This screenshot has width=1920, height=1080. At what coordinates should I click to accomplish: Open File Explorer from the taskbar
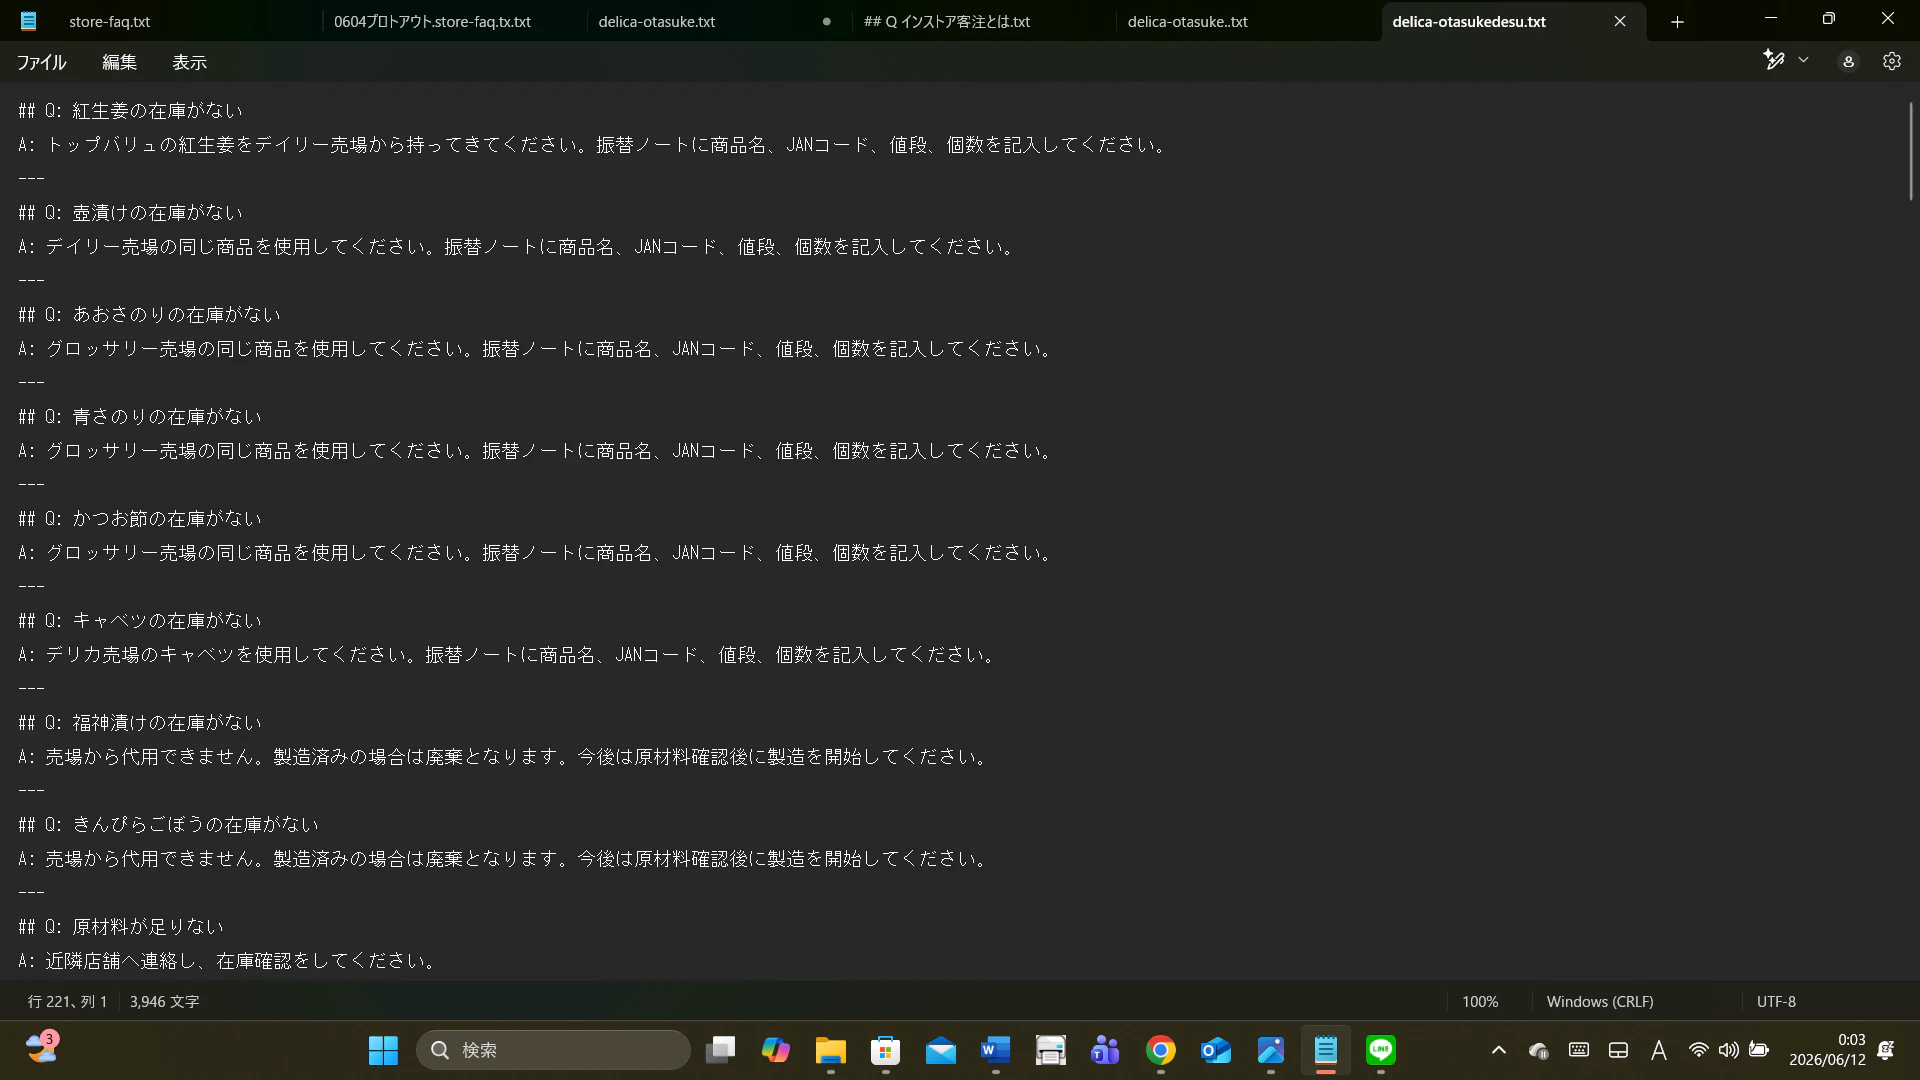click(830, 1050)
